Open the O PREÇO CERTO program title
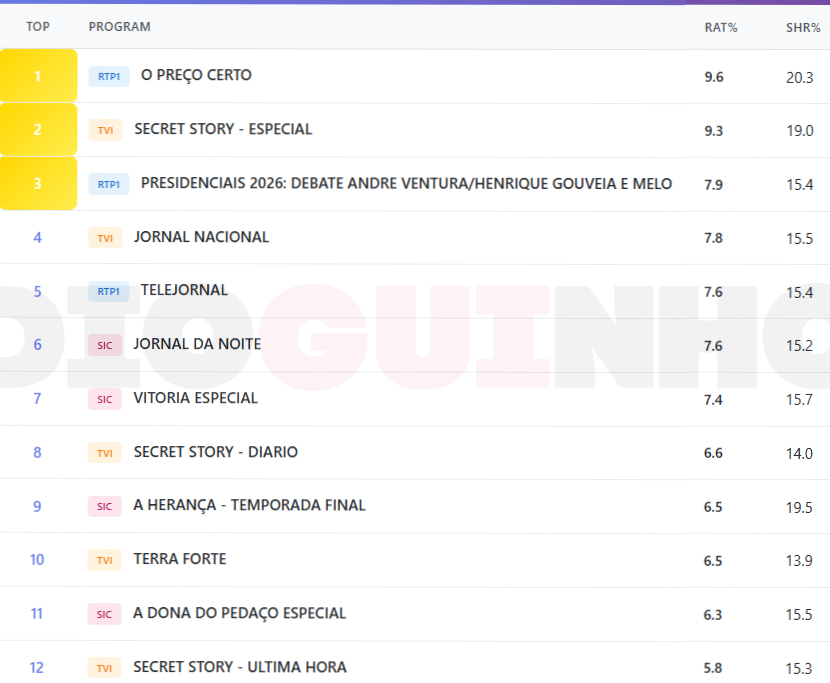This screenshot has width=830, height=683. coord(196,75)
